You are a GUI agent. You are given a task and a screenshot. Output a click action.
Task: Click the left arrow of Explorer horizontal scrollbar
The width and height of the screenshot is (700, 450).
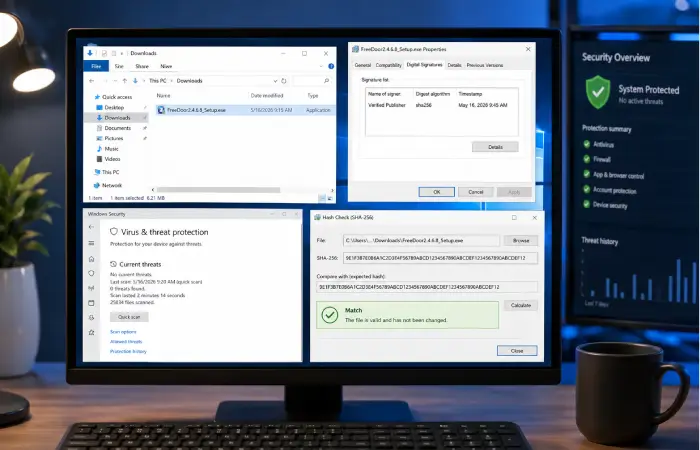(x=153, y=190)
